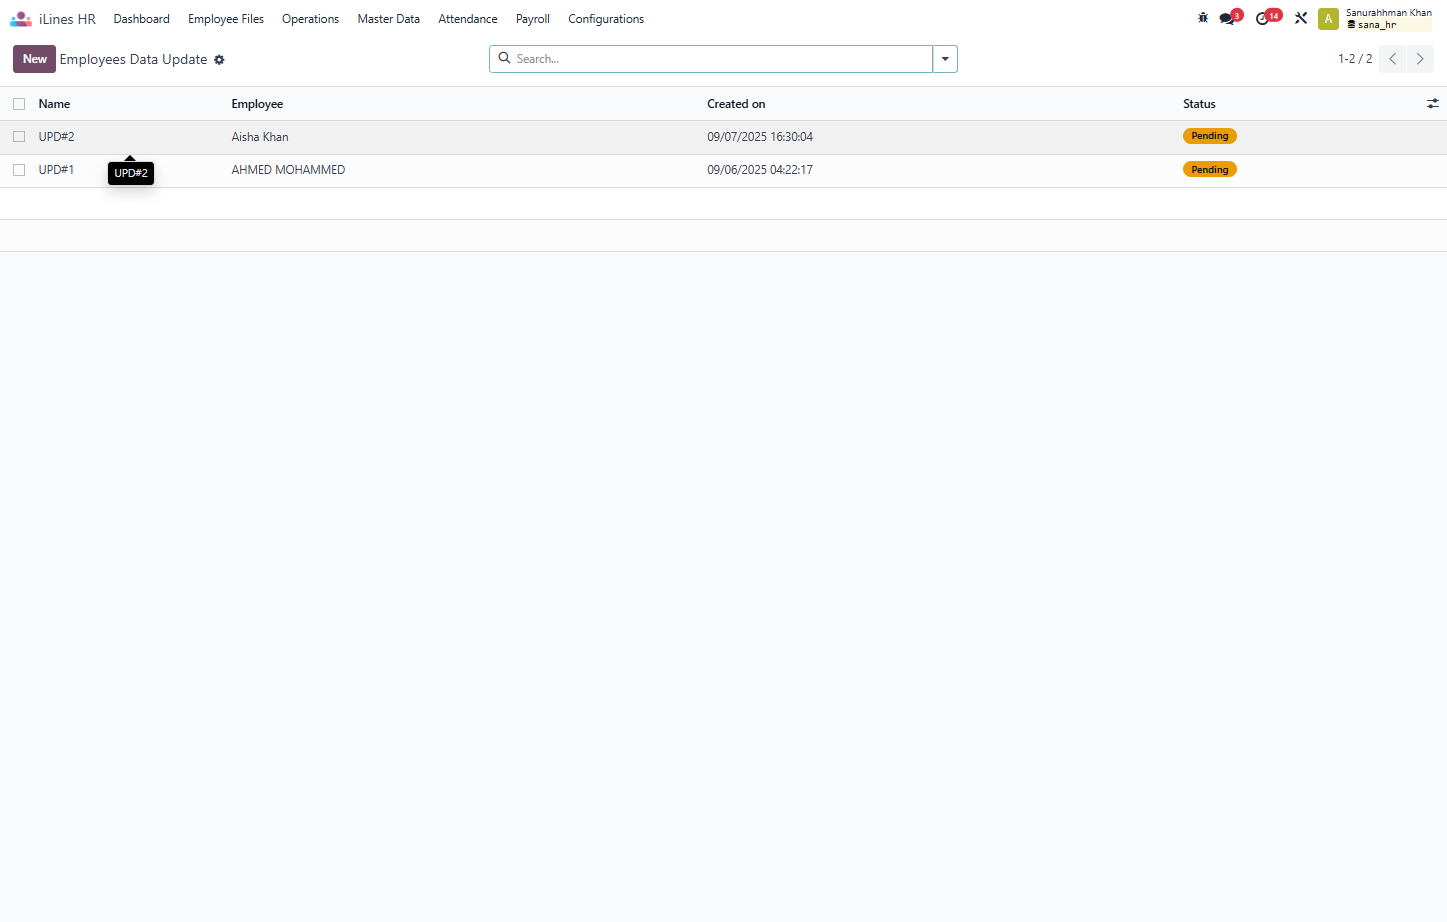This screenshot has height=922, width=1447.
Task: Expand the search filter dropdown arrow
Action: click(x=945, y=59)
